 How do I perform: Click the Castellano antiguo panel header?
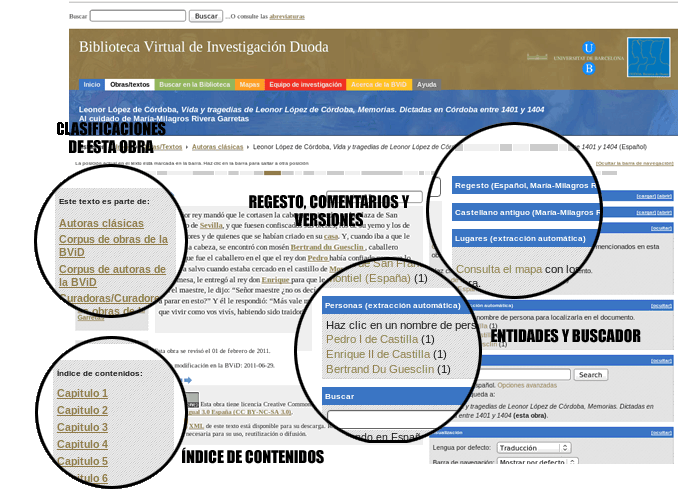pyautogui.click(x=526, y=212)
